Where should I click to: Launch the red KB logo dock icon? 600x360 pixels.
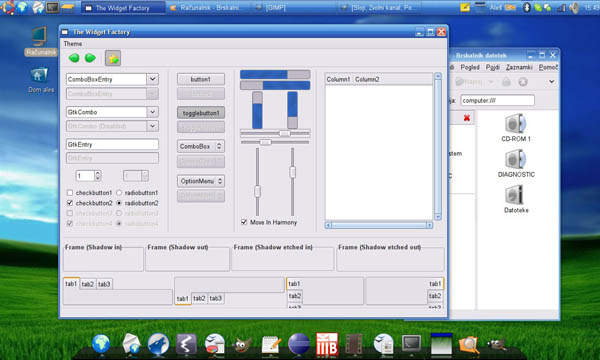(327, 344)
